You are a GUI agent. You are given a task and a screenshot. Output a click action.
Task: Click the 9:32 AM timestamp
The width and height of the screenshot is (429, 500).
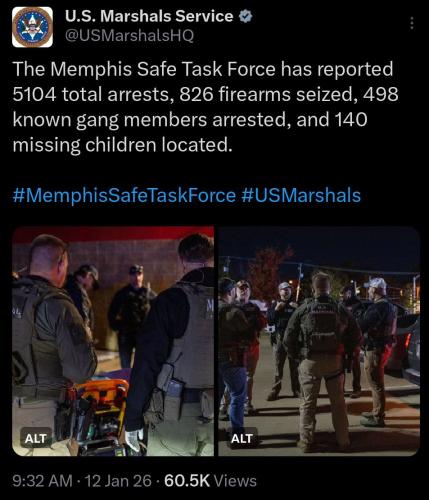pos(42,481)
